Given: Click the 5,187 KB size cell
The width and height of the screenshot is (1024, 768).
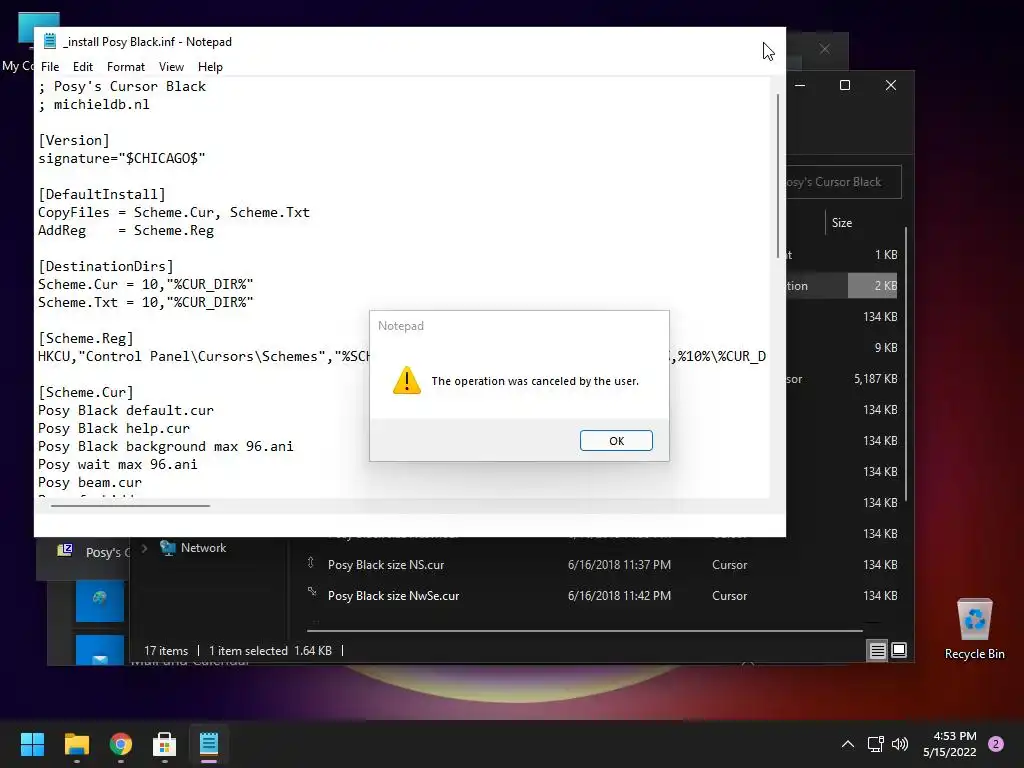Looking at the screenshot, I should (x=875, y=379).
